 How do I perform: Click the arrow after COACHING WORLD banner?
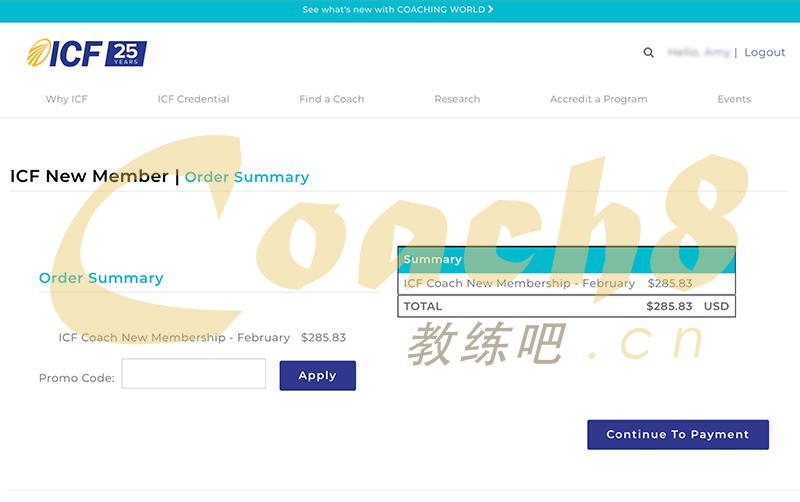coord(491,10)
